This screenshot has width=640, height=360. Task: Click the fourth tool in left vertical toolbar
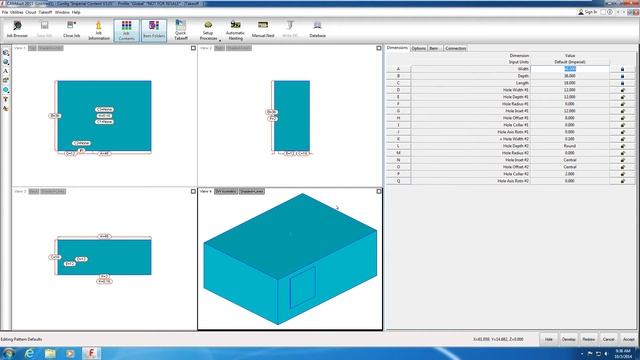point(6,80)
